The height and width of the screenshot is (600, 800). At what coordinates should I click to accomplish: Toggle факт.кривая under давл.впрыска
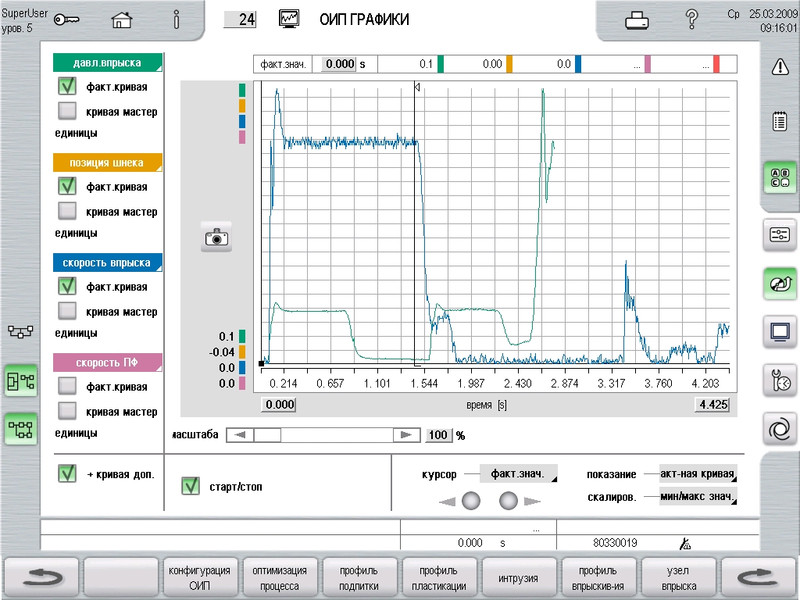(67, 86)
